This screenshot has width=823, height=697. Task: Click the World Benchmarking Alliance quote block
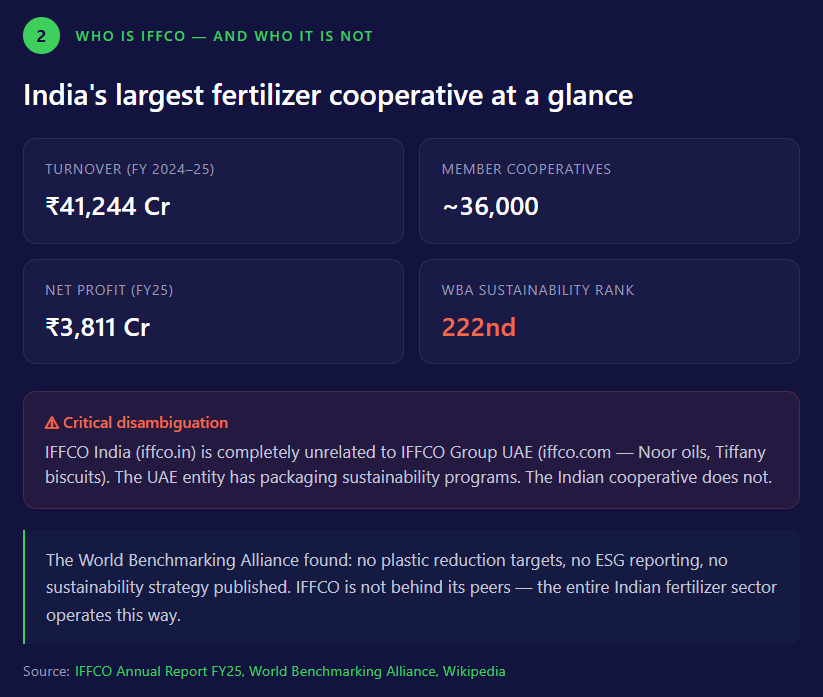(x=411, y=587)
